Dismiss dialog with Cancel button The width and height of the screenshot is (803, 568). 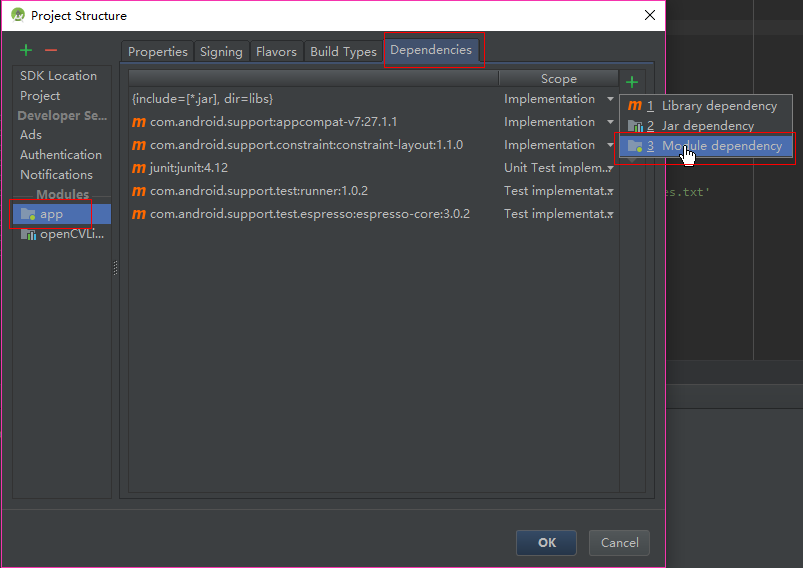pyautogui.click(x=620, y=543)
